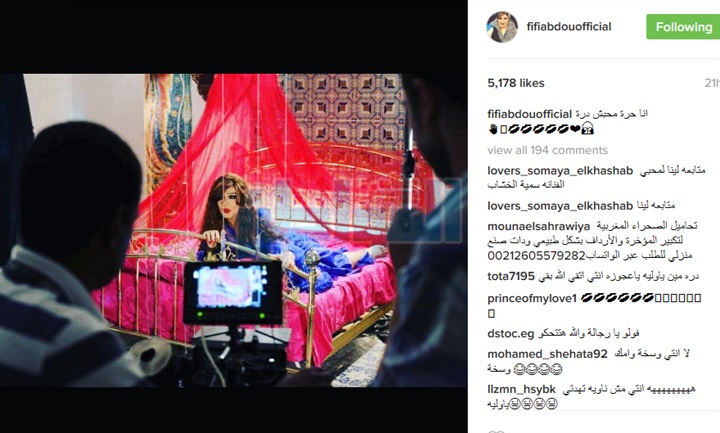Open llzmn_hsybk commenter profile
The height and width of the screenshot is (433, 720).
pyautogui.click(x=521, y=389)
